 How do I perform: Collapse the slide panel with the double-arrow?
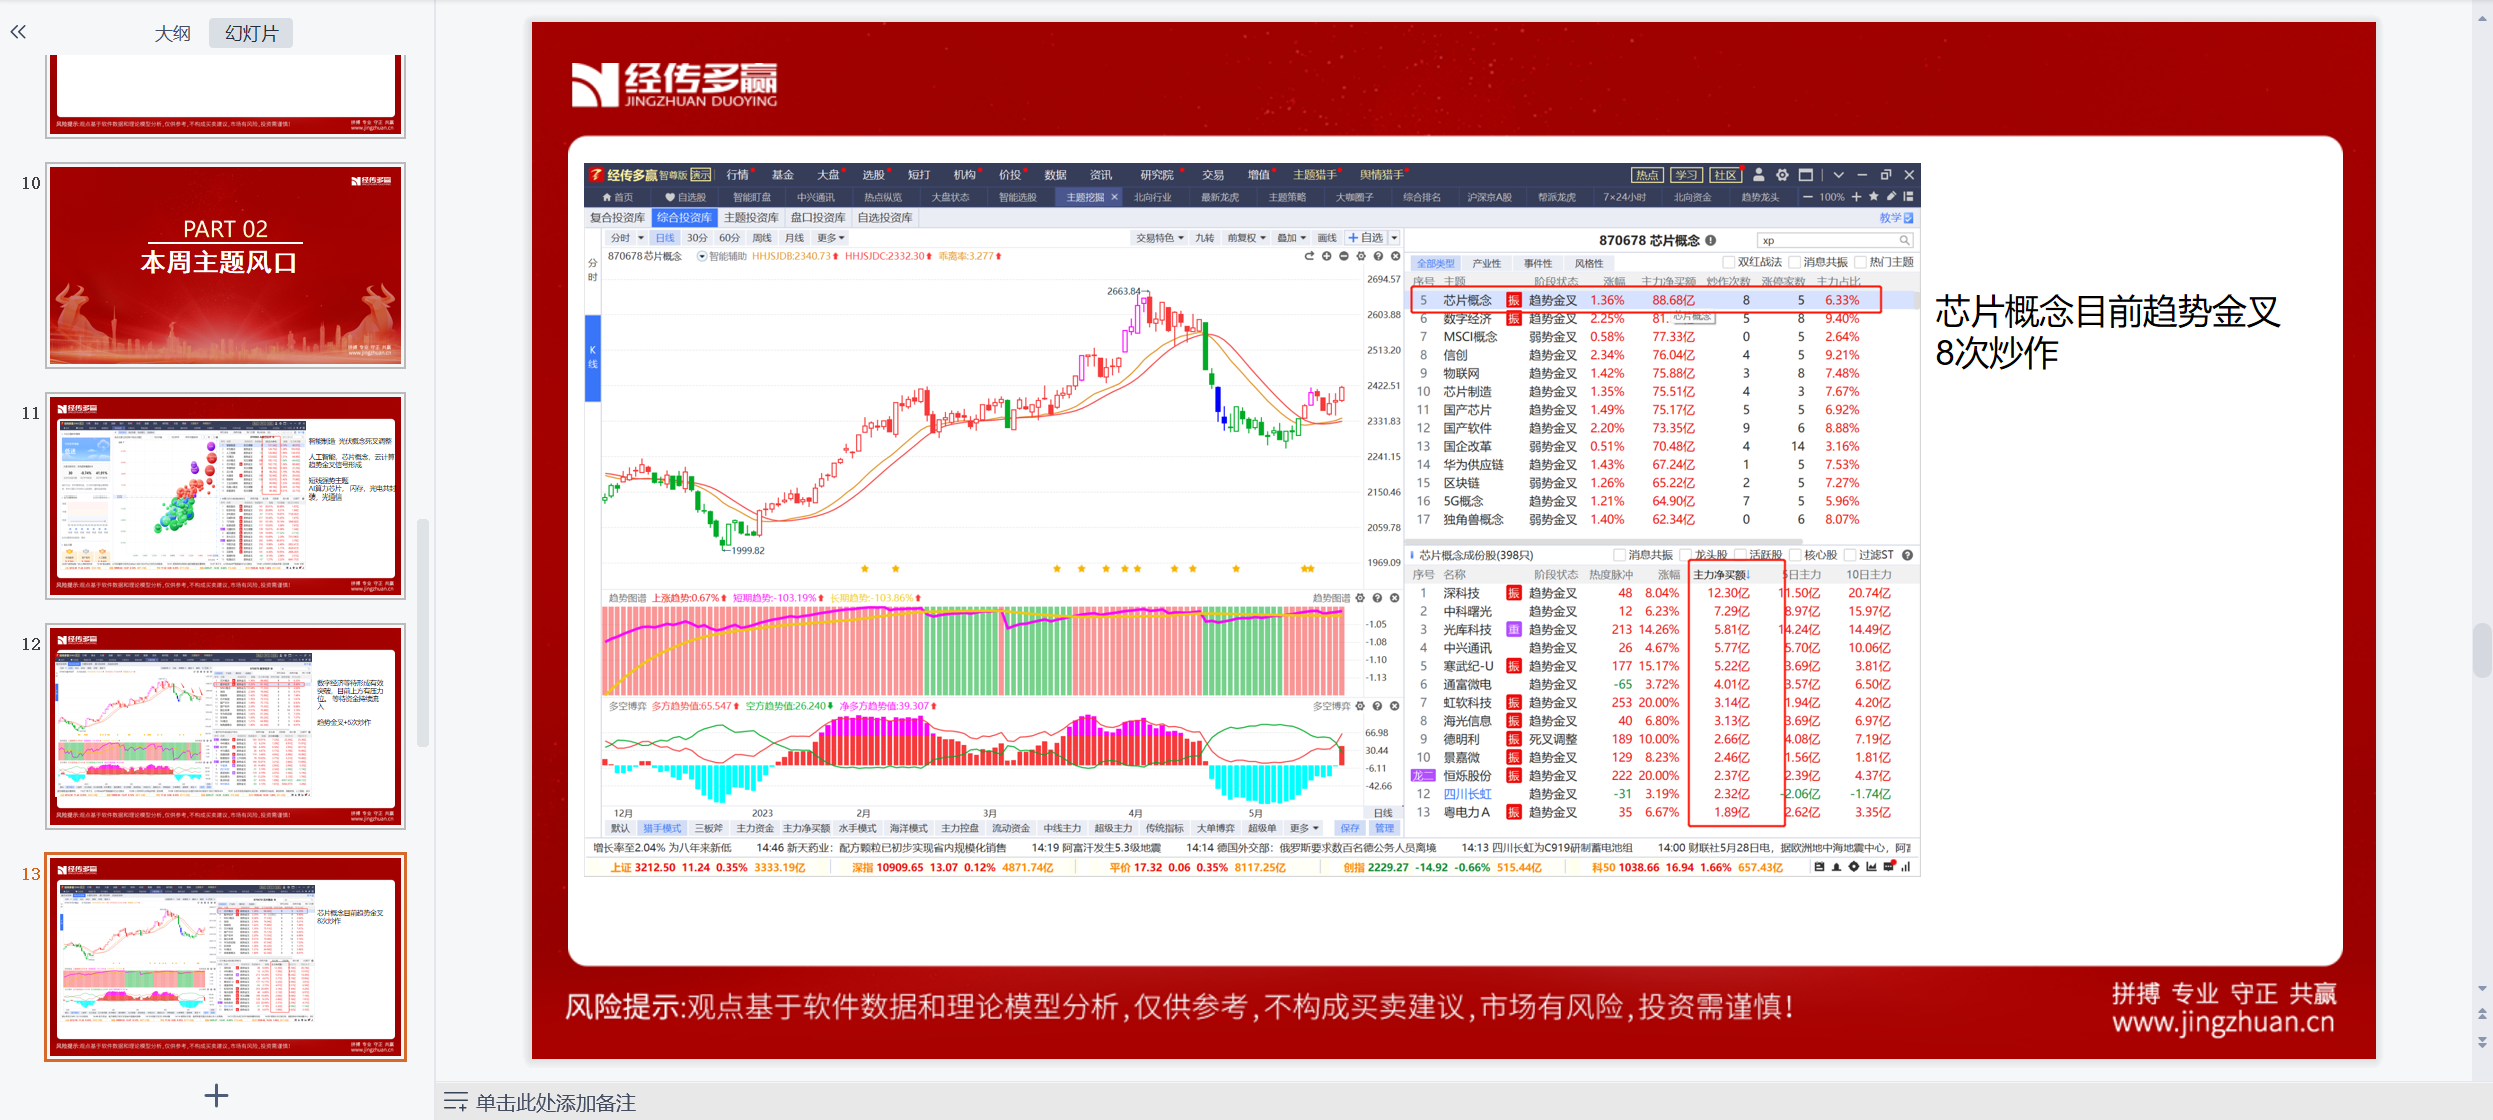(18, 32)
